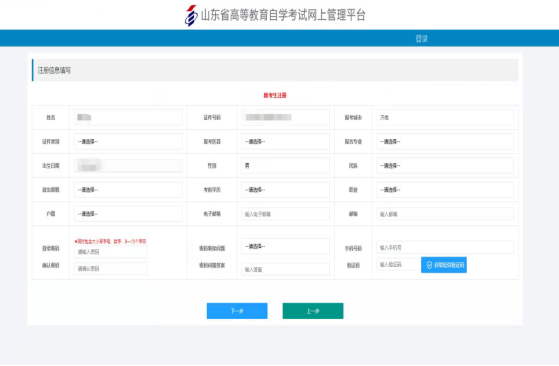Click the 手机号码 phone number input field

445,247
